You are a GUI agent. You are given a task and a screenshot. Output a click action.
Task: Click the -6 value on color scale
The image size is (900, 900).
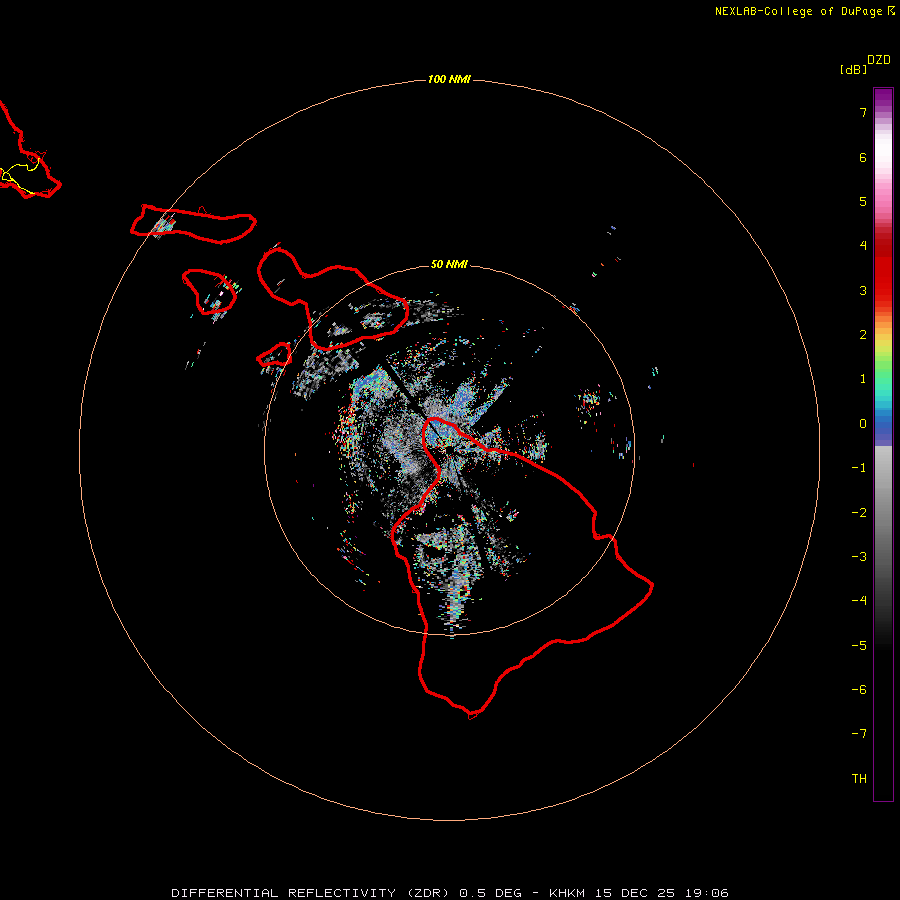[x=859, y=690]
